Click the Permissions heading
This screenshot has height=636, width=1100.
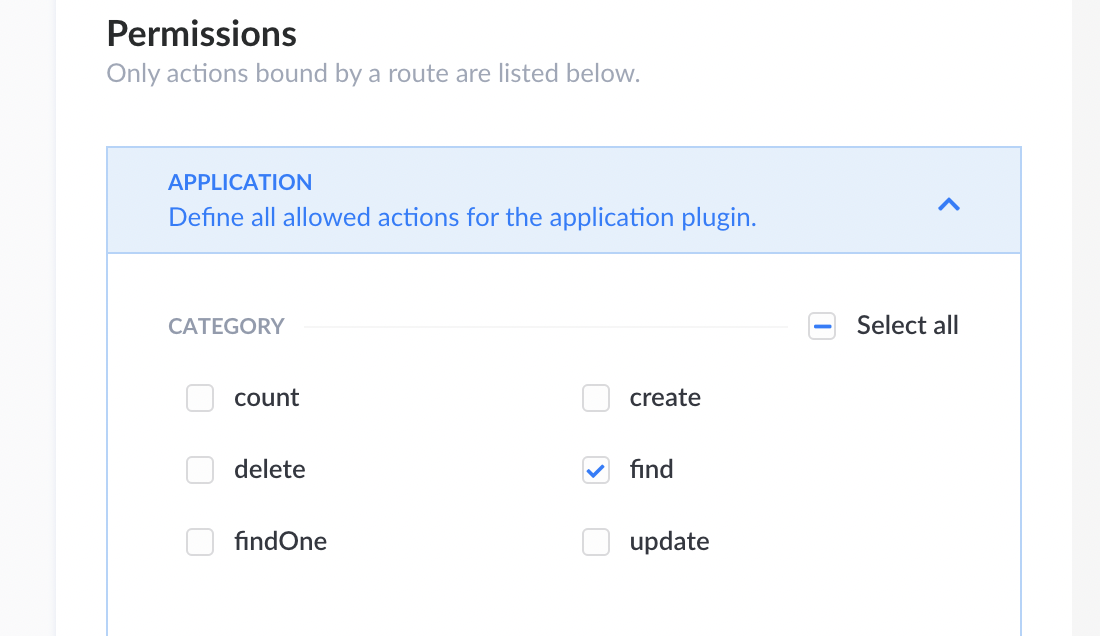pos(201,34)
